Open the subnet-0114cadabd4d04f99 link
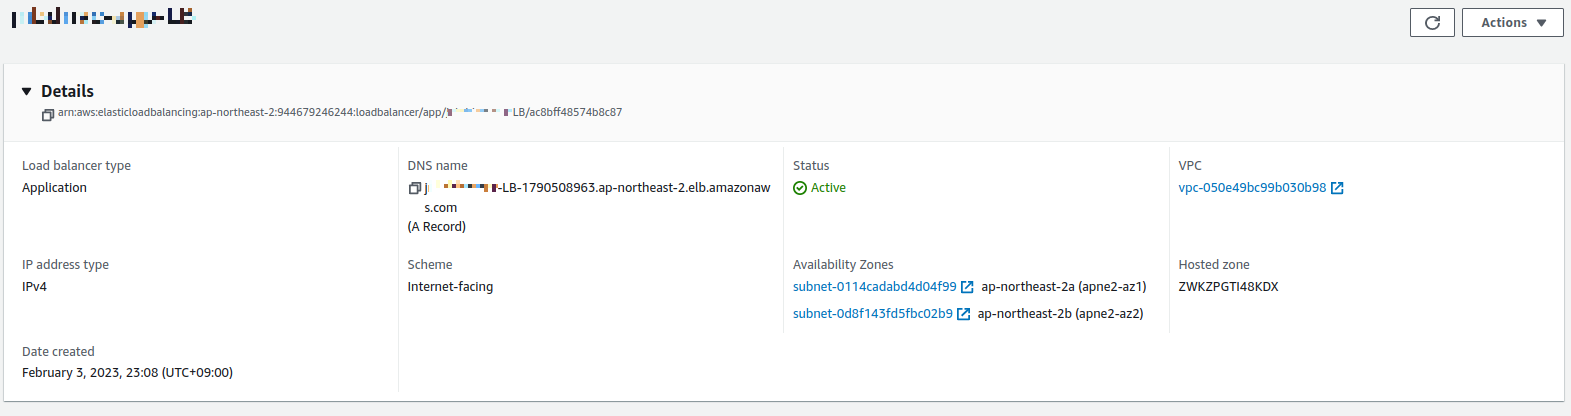The image size is (1571, 416). pyautogui.click(x=874, y=287)
